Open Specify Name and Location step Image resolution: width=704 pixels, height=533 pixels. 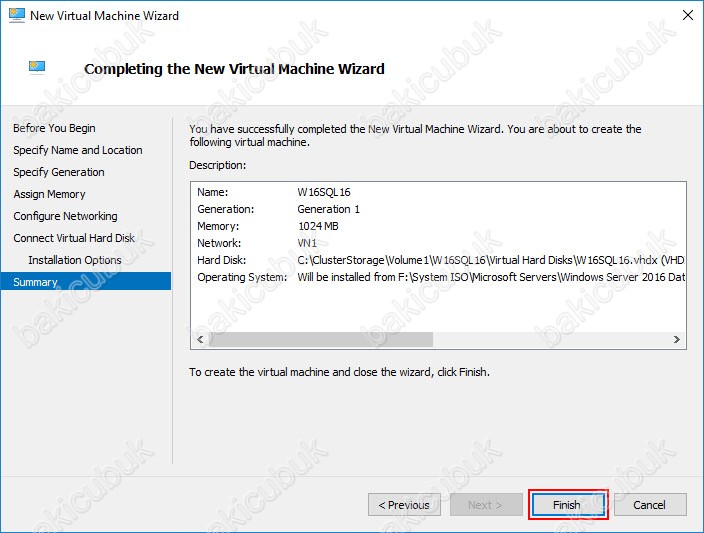(78, 150)
